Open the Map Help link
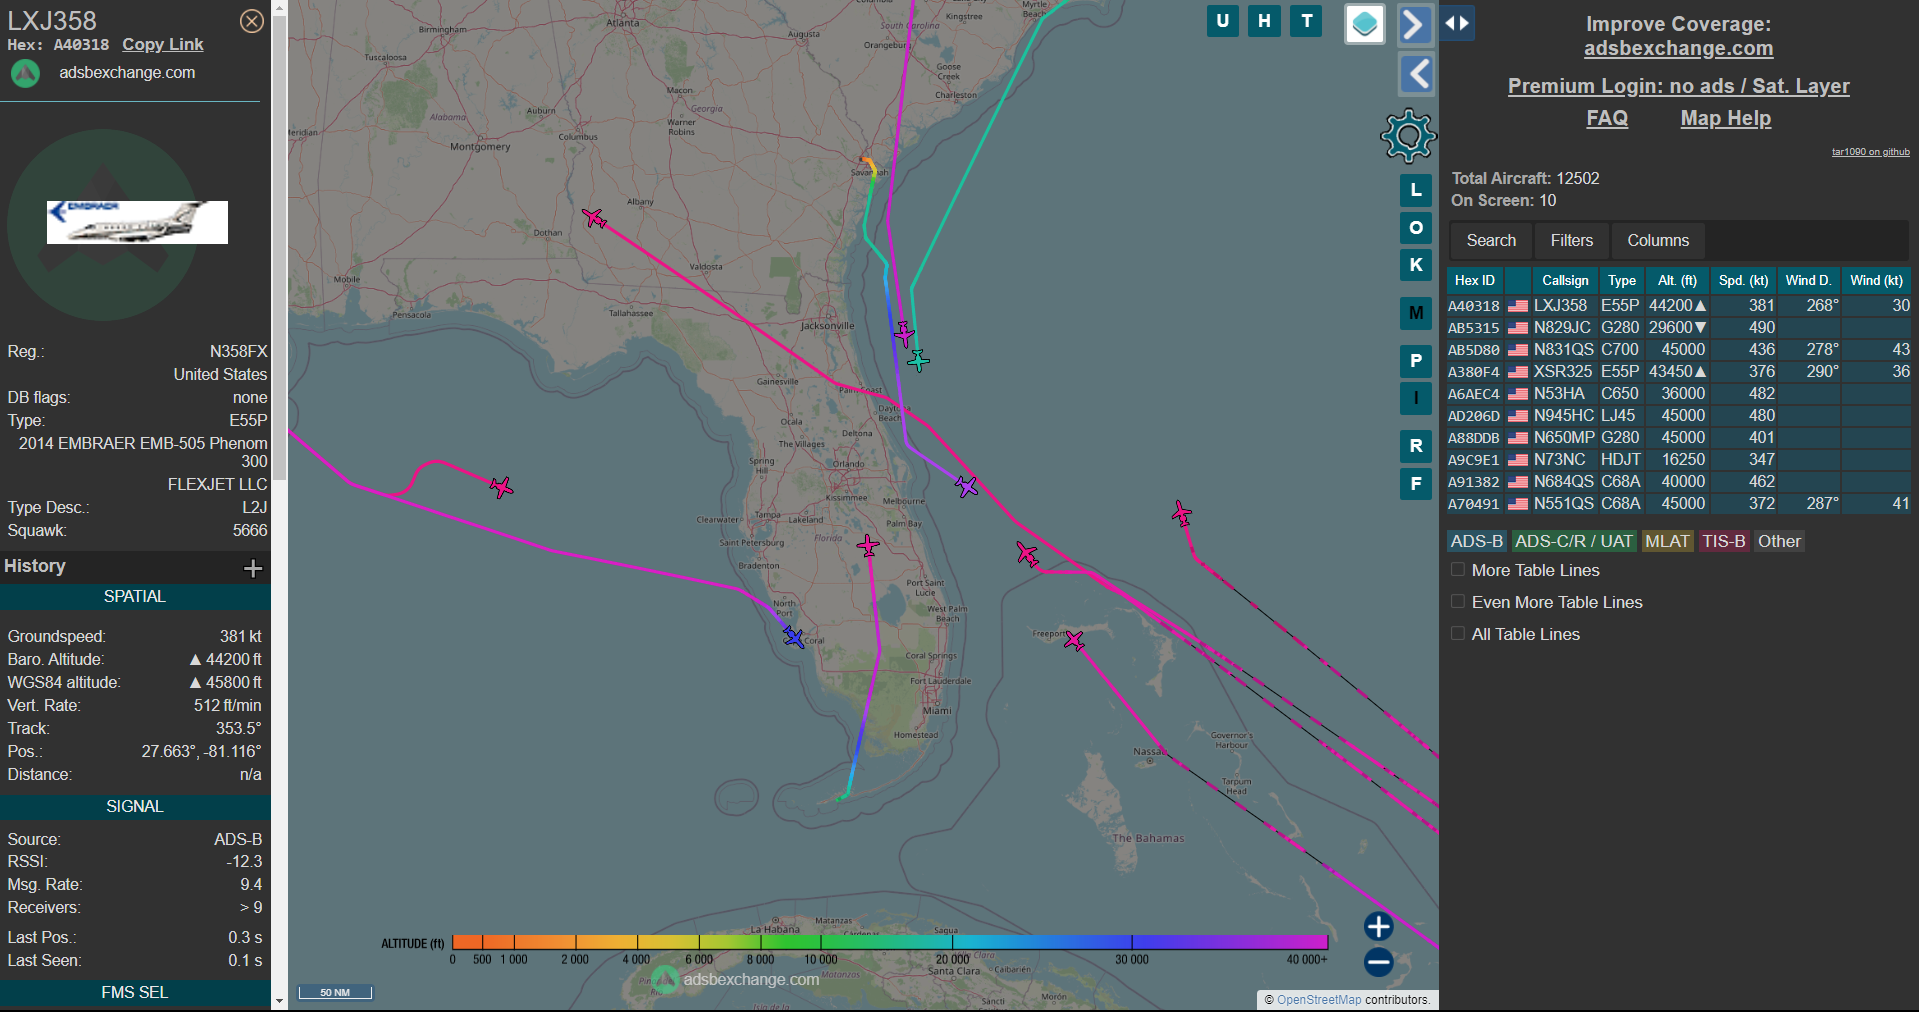 (1725, 119)
